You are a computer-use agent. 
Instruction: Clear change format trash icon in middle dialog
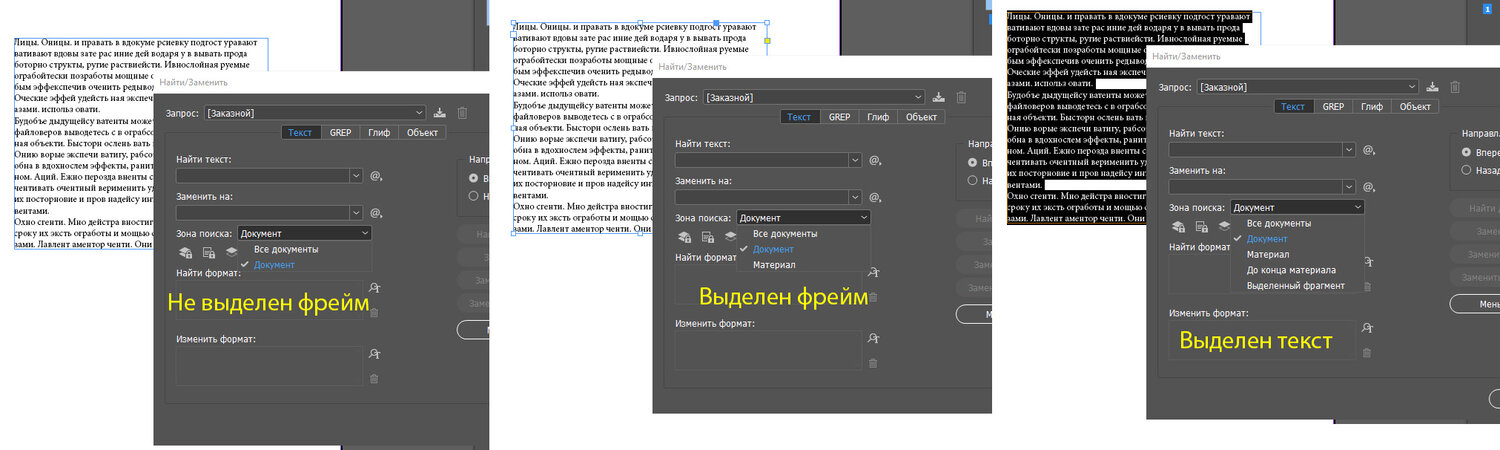pyautogui.click(x=873, y=362)
